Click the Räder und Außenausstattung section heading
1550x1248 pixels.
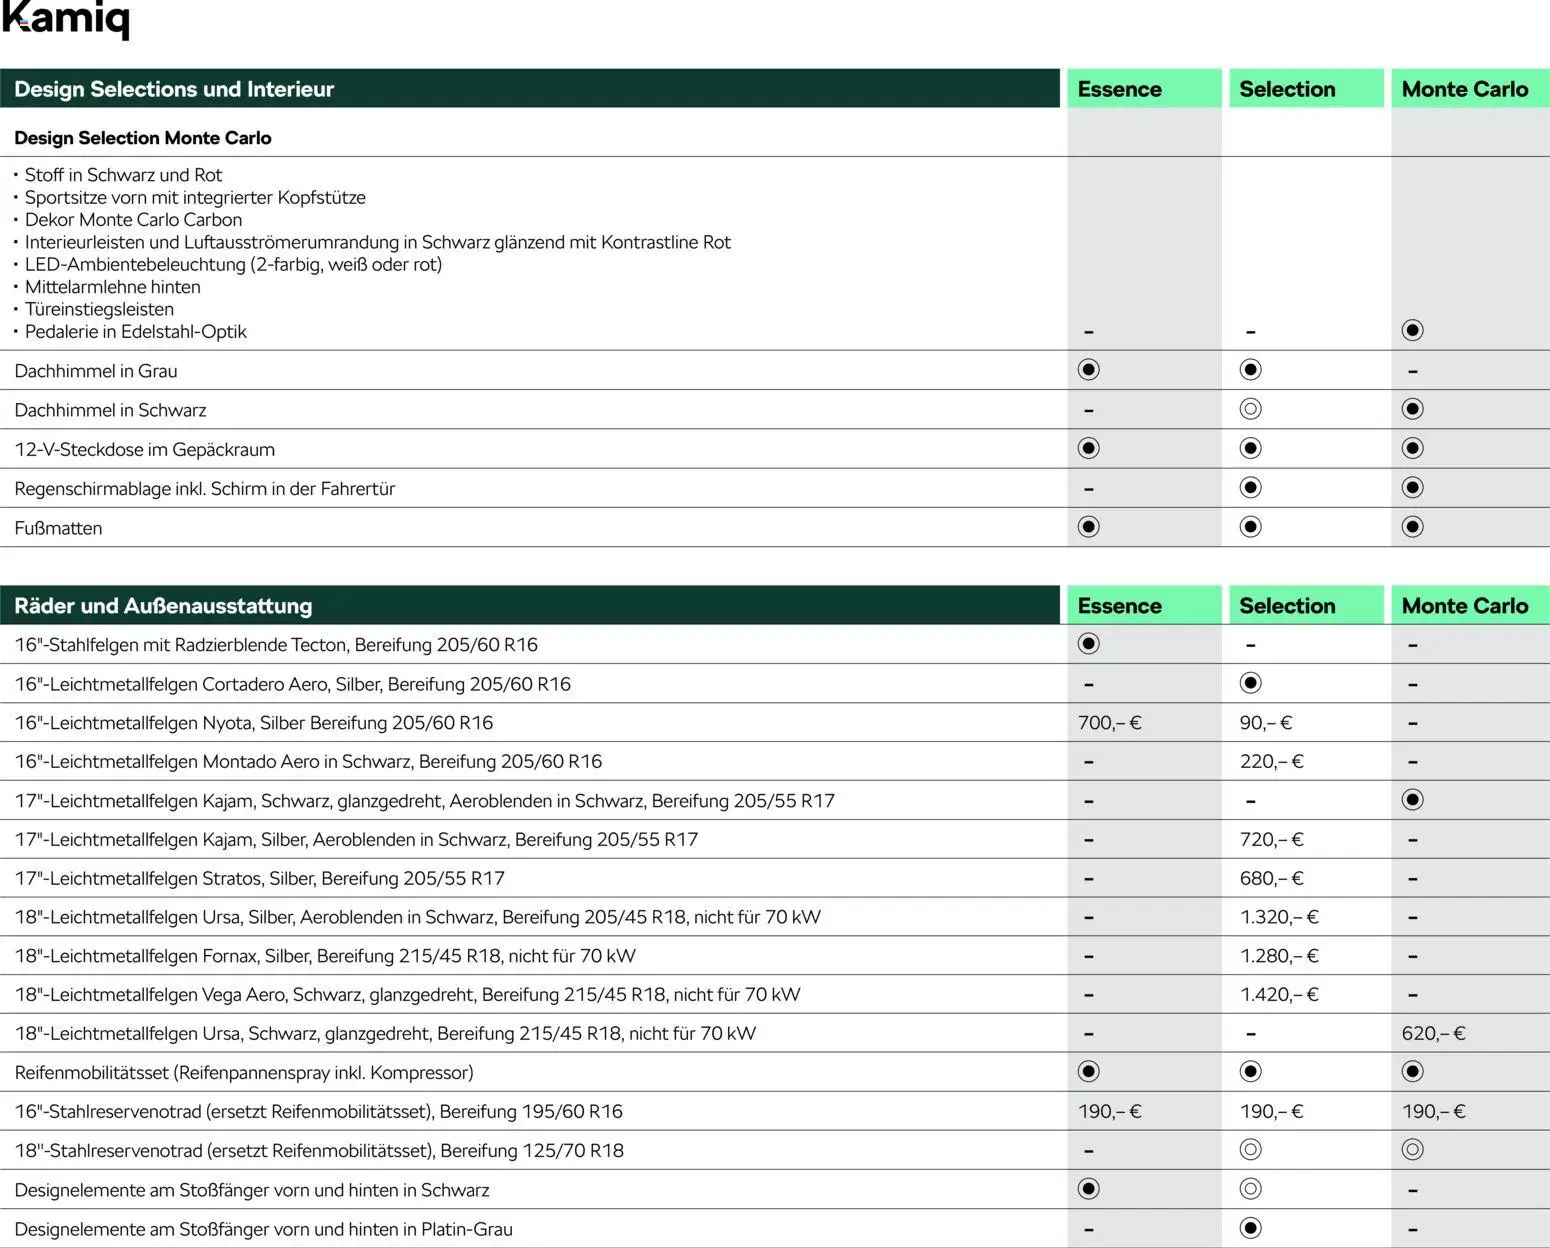[163, 606]
